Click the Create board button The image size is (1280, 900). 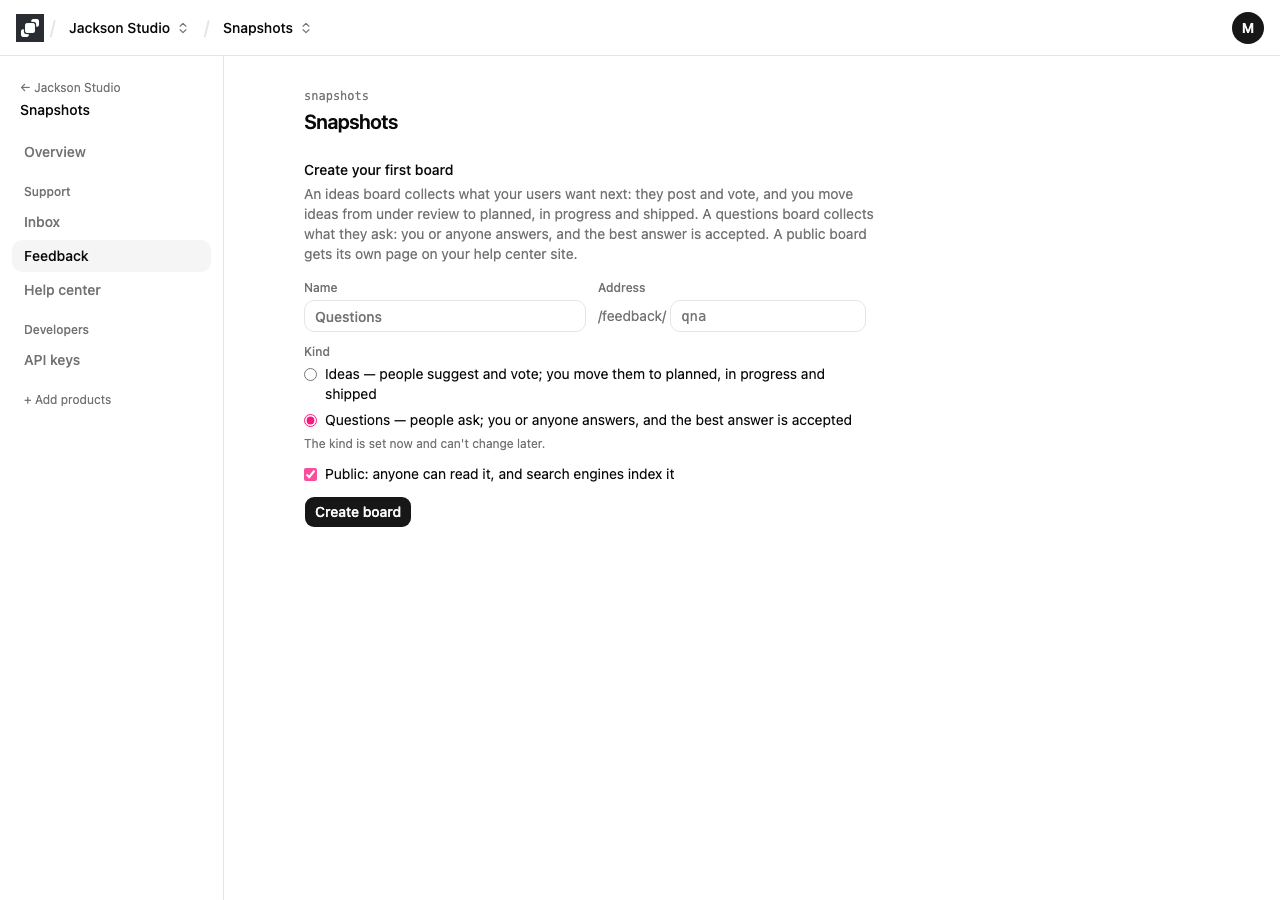tap(358, 512)
